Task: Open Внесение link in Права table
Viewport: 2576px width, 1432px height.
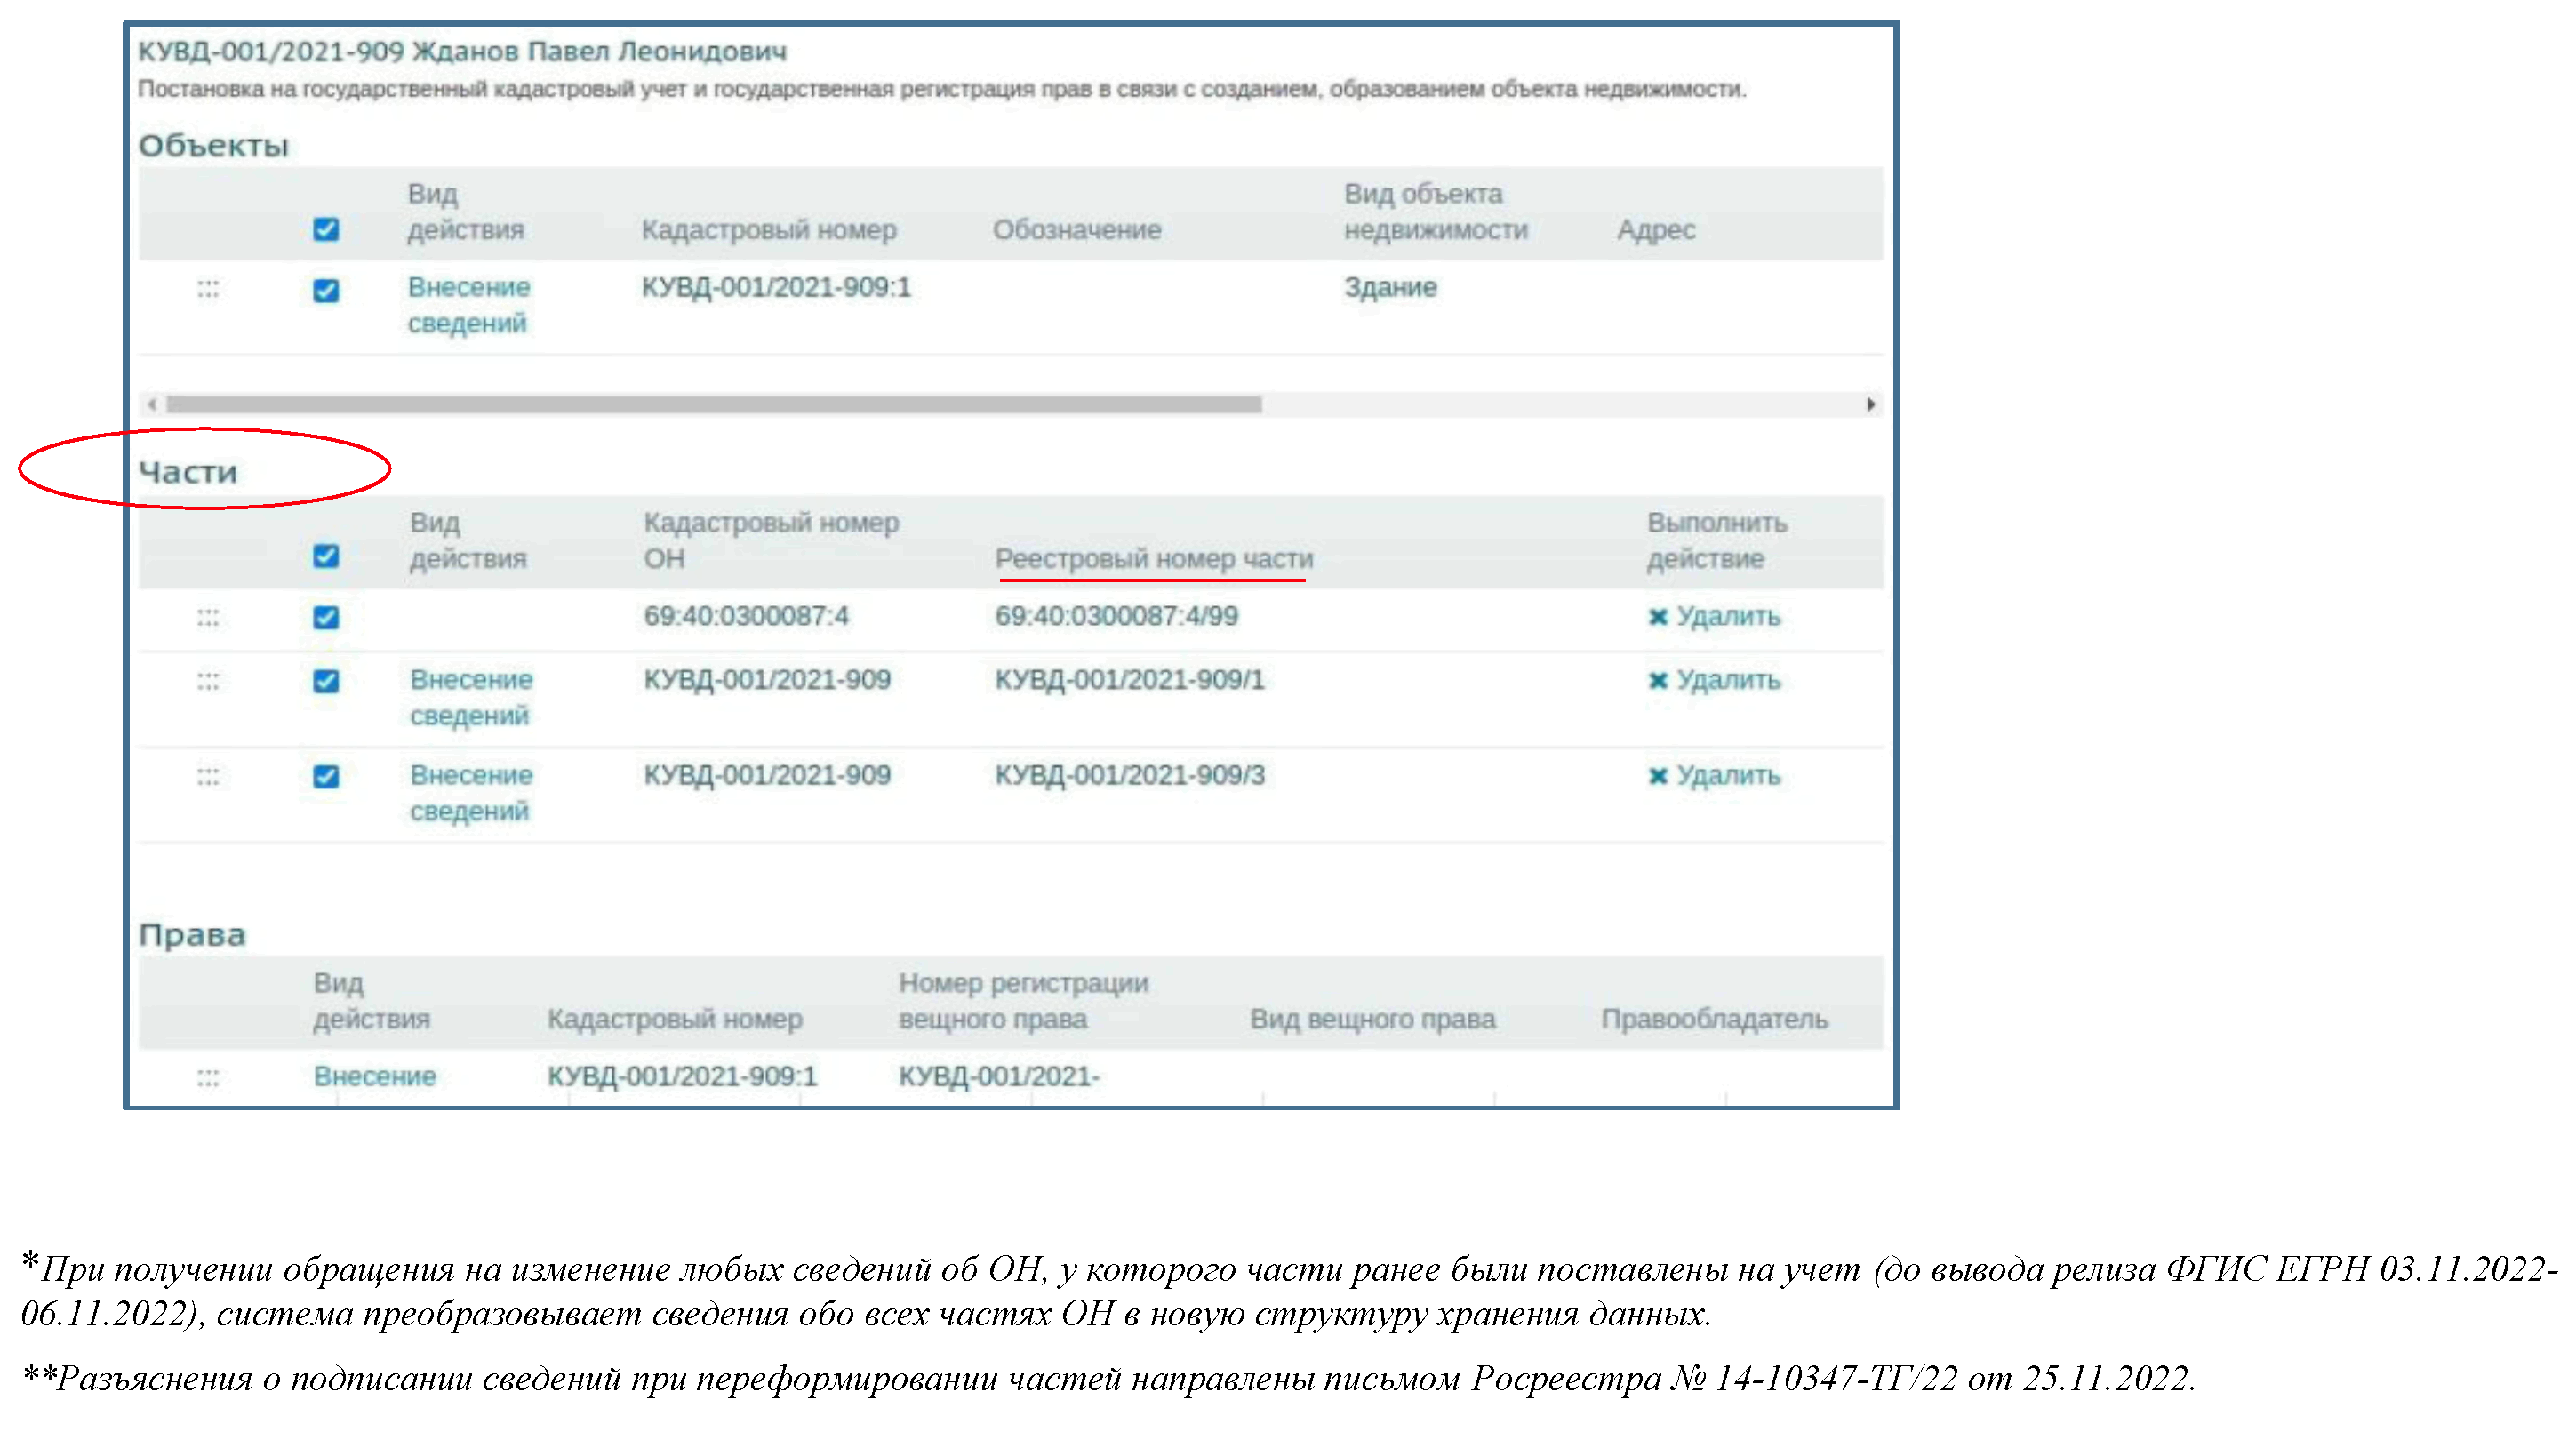Action: point(374,1077)
